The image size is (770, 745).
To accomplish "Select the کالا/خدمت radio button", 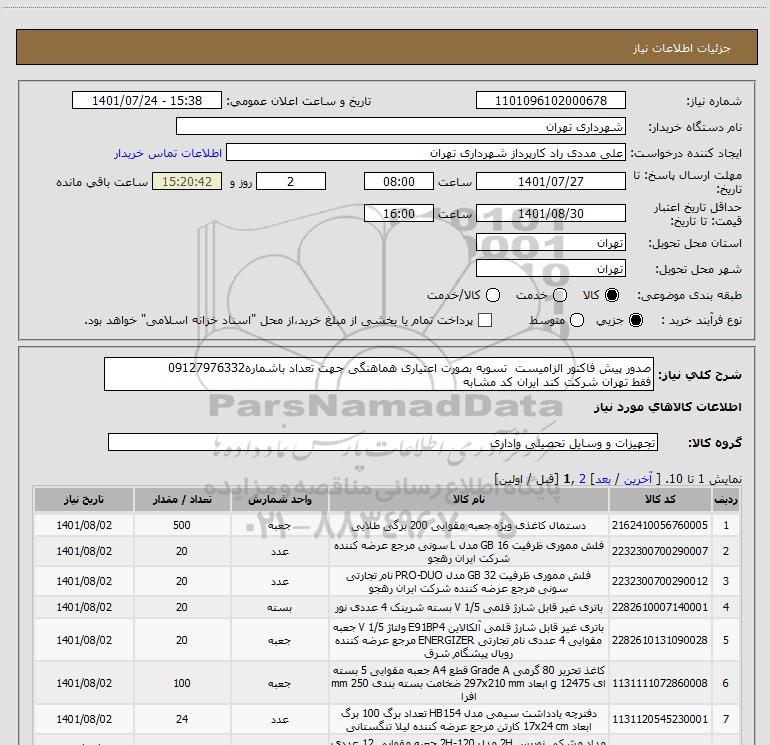I will pyautogui.click(x=493, y=295).
